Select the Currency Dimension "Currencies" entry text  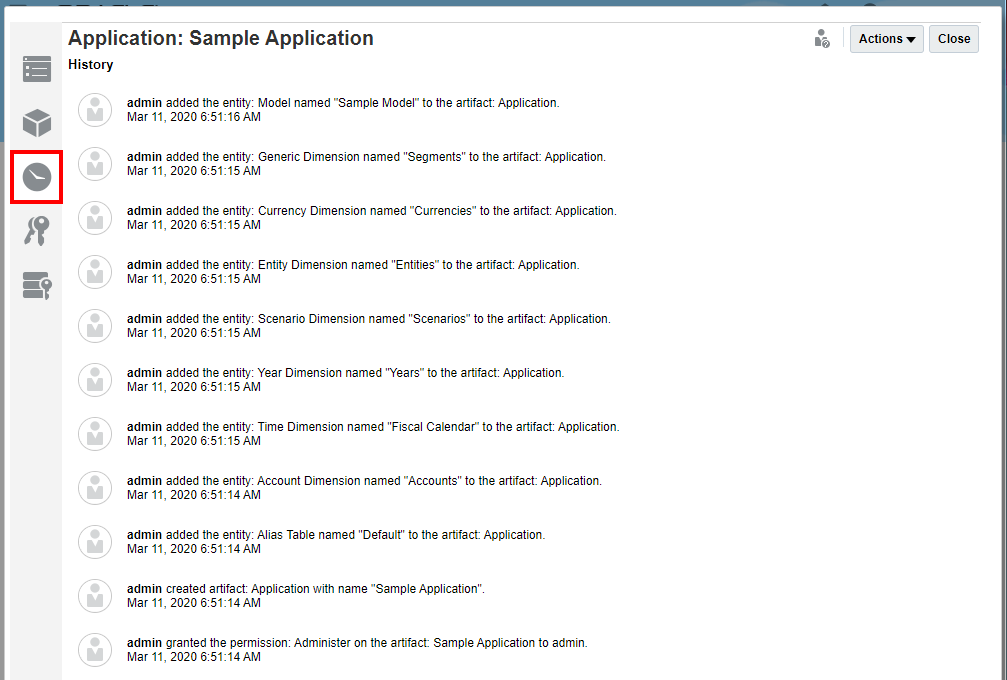(371, 211)
